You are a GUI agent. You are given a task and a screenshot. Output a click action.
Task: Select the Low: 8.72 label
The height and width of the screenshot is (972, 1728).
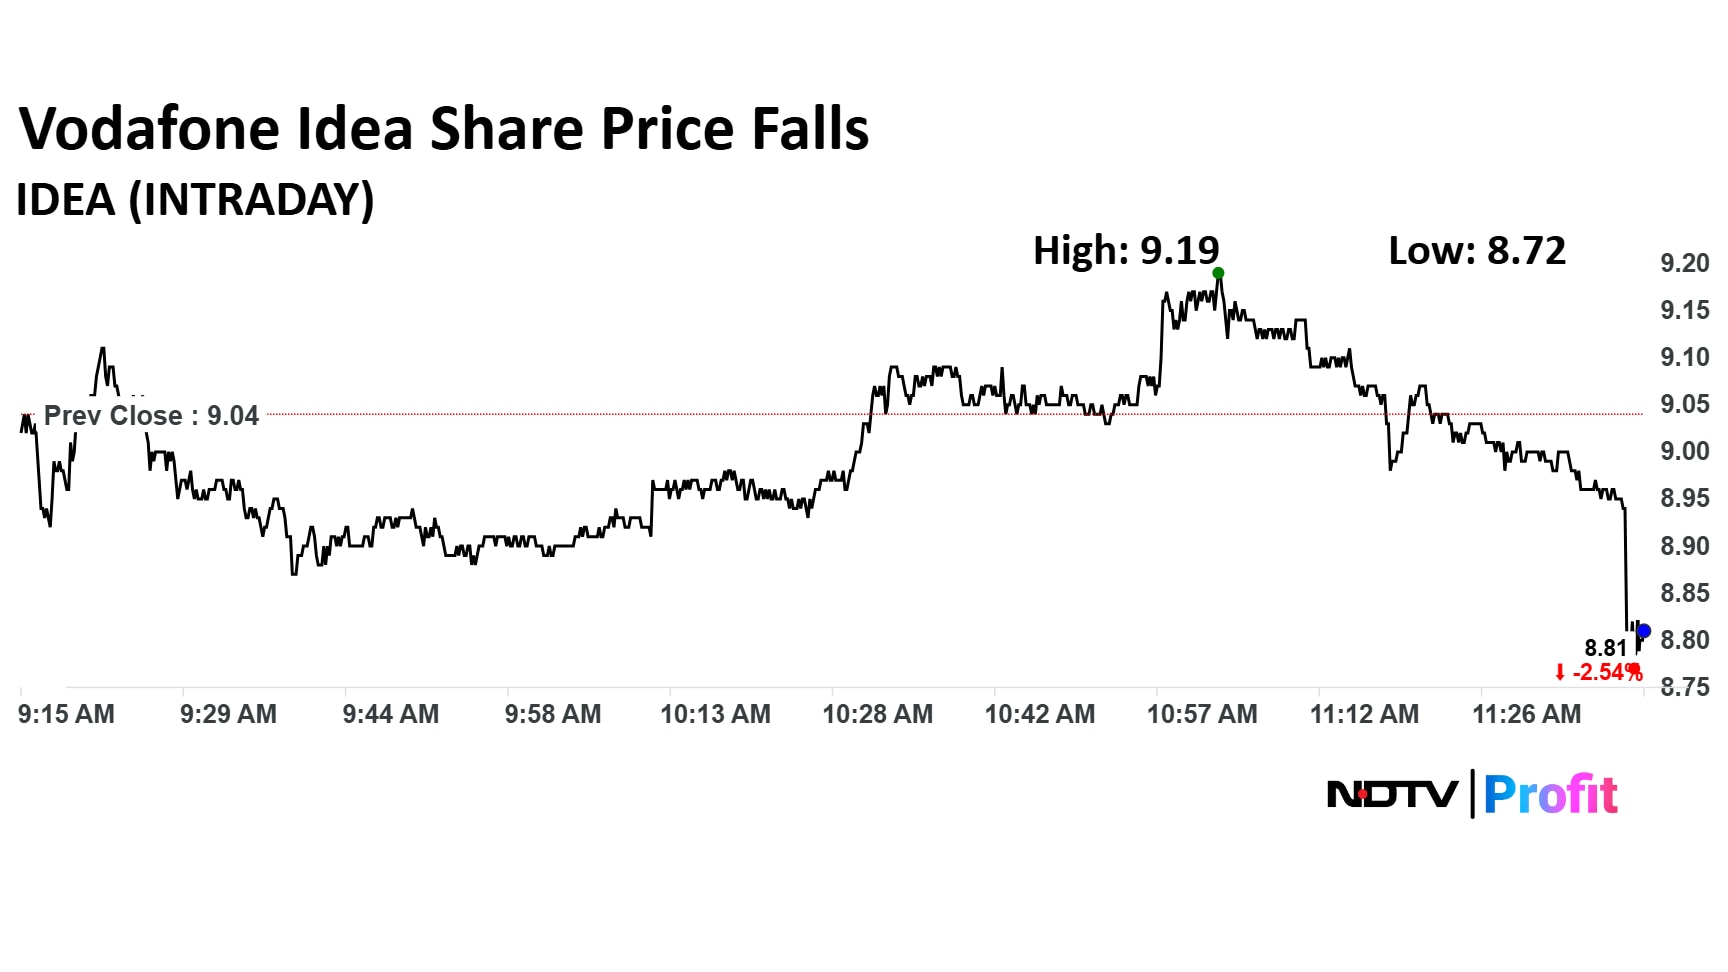point(1477,250)
